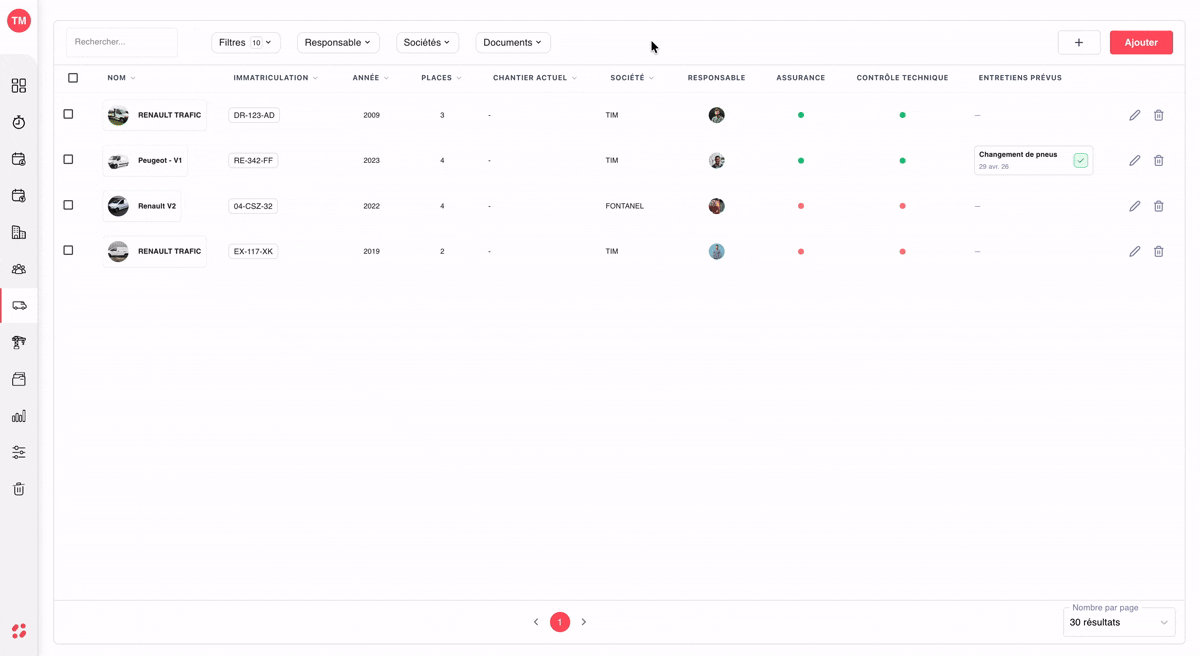Check the box for the DR-123-AD row

(68, 114)
